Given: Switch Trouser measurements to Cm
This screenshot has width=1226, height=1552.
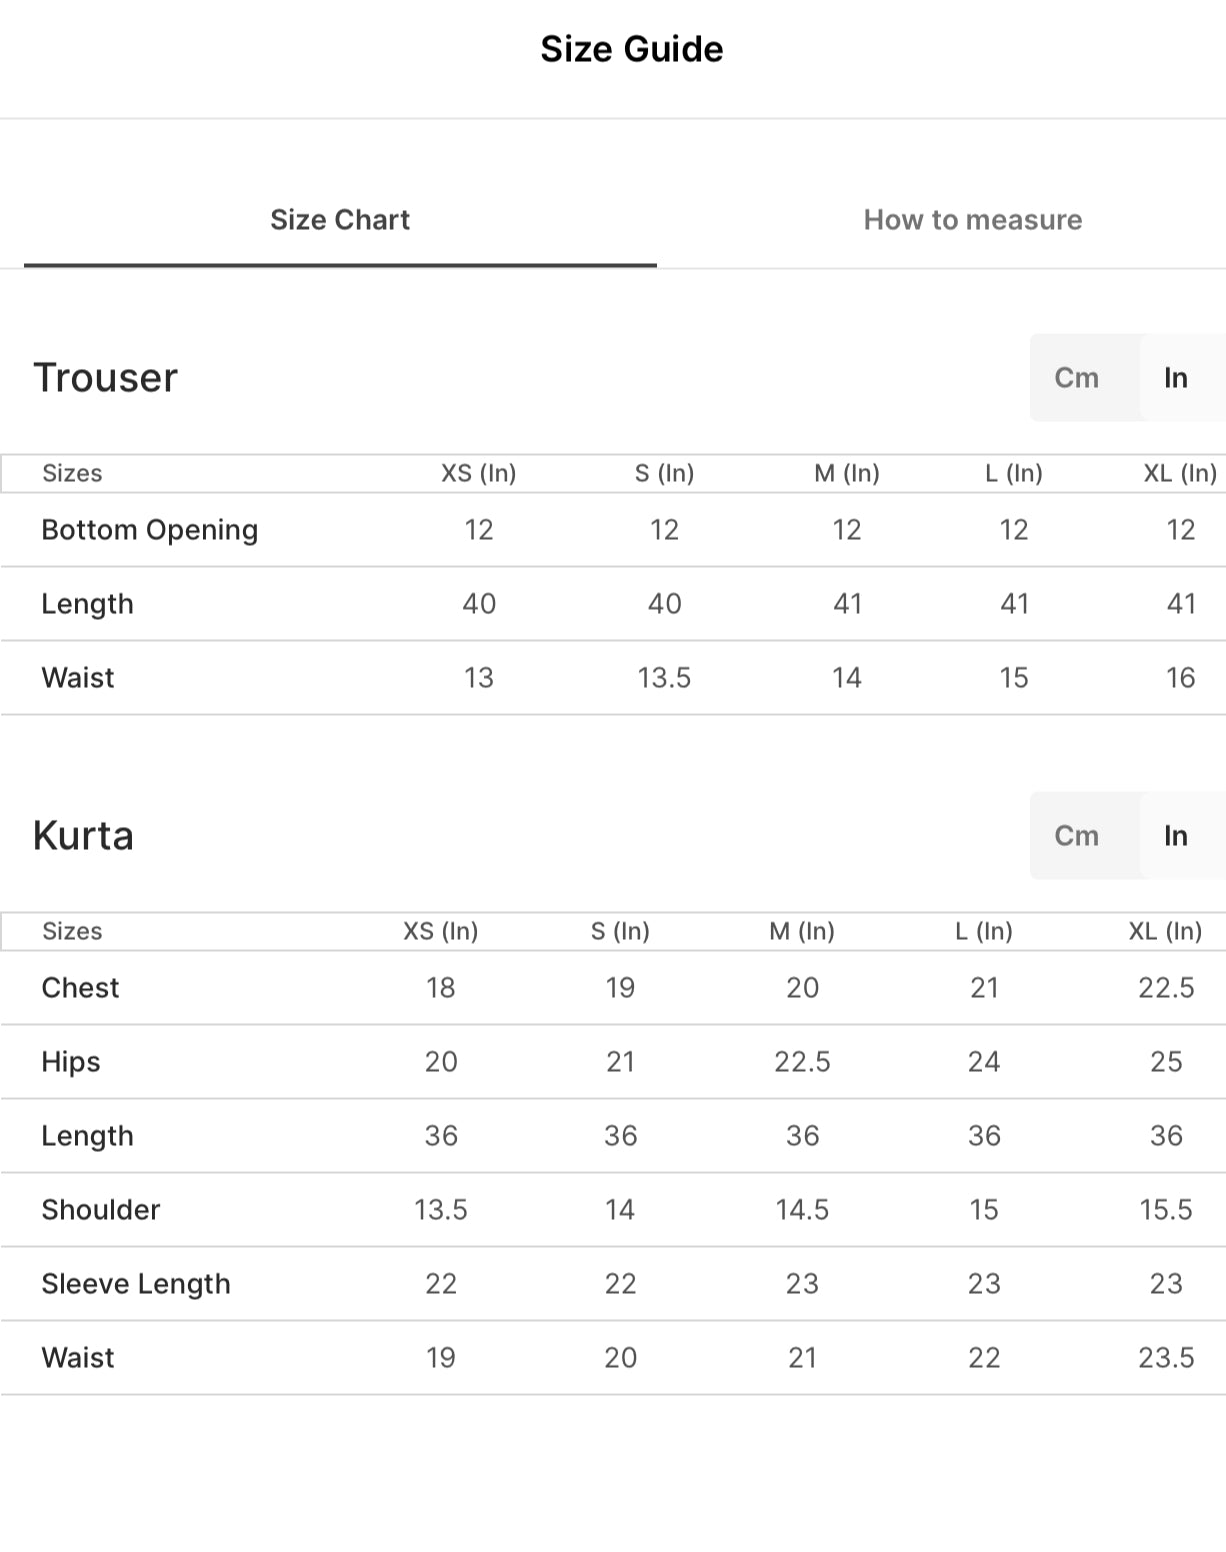Looking at the screenshot, I should point(1076,378).
